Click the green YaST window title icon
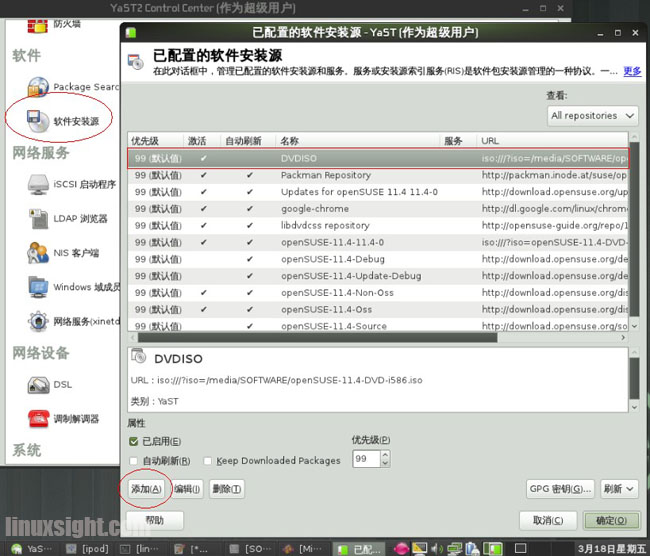The height and width of the screenshot is (556, 650). coord(131,32)
